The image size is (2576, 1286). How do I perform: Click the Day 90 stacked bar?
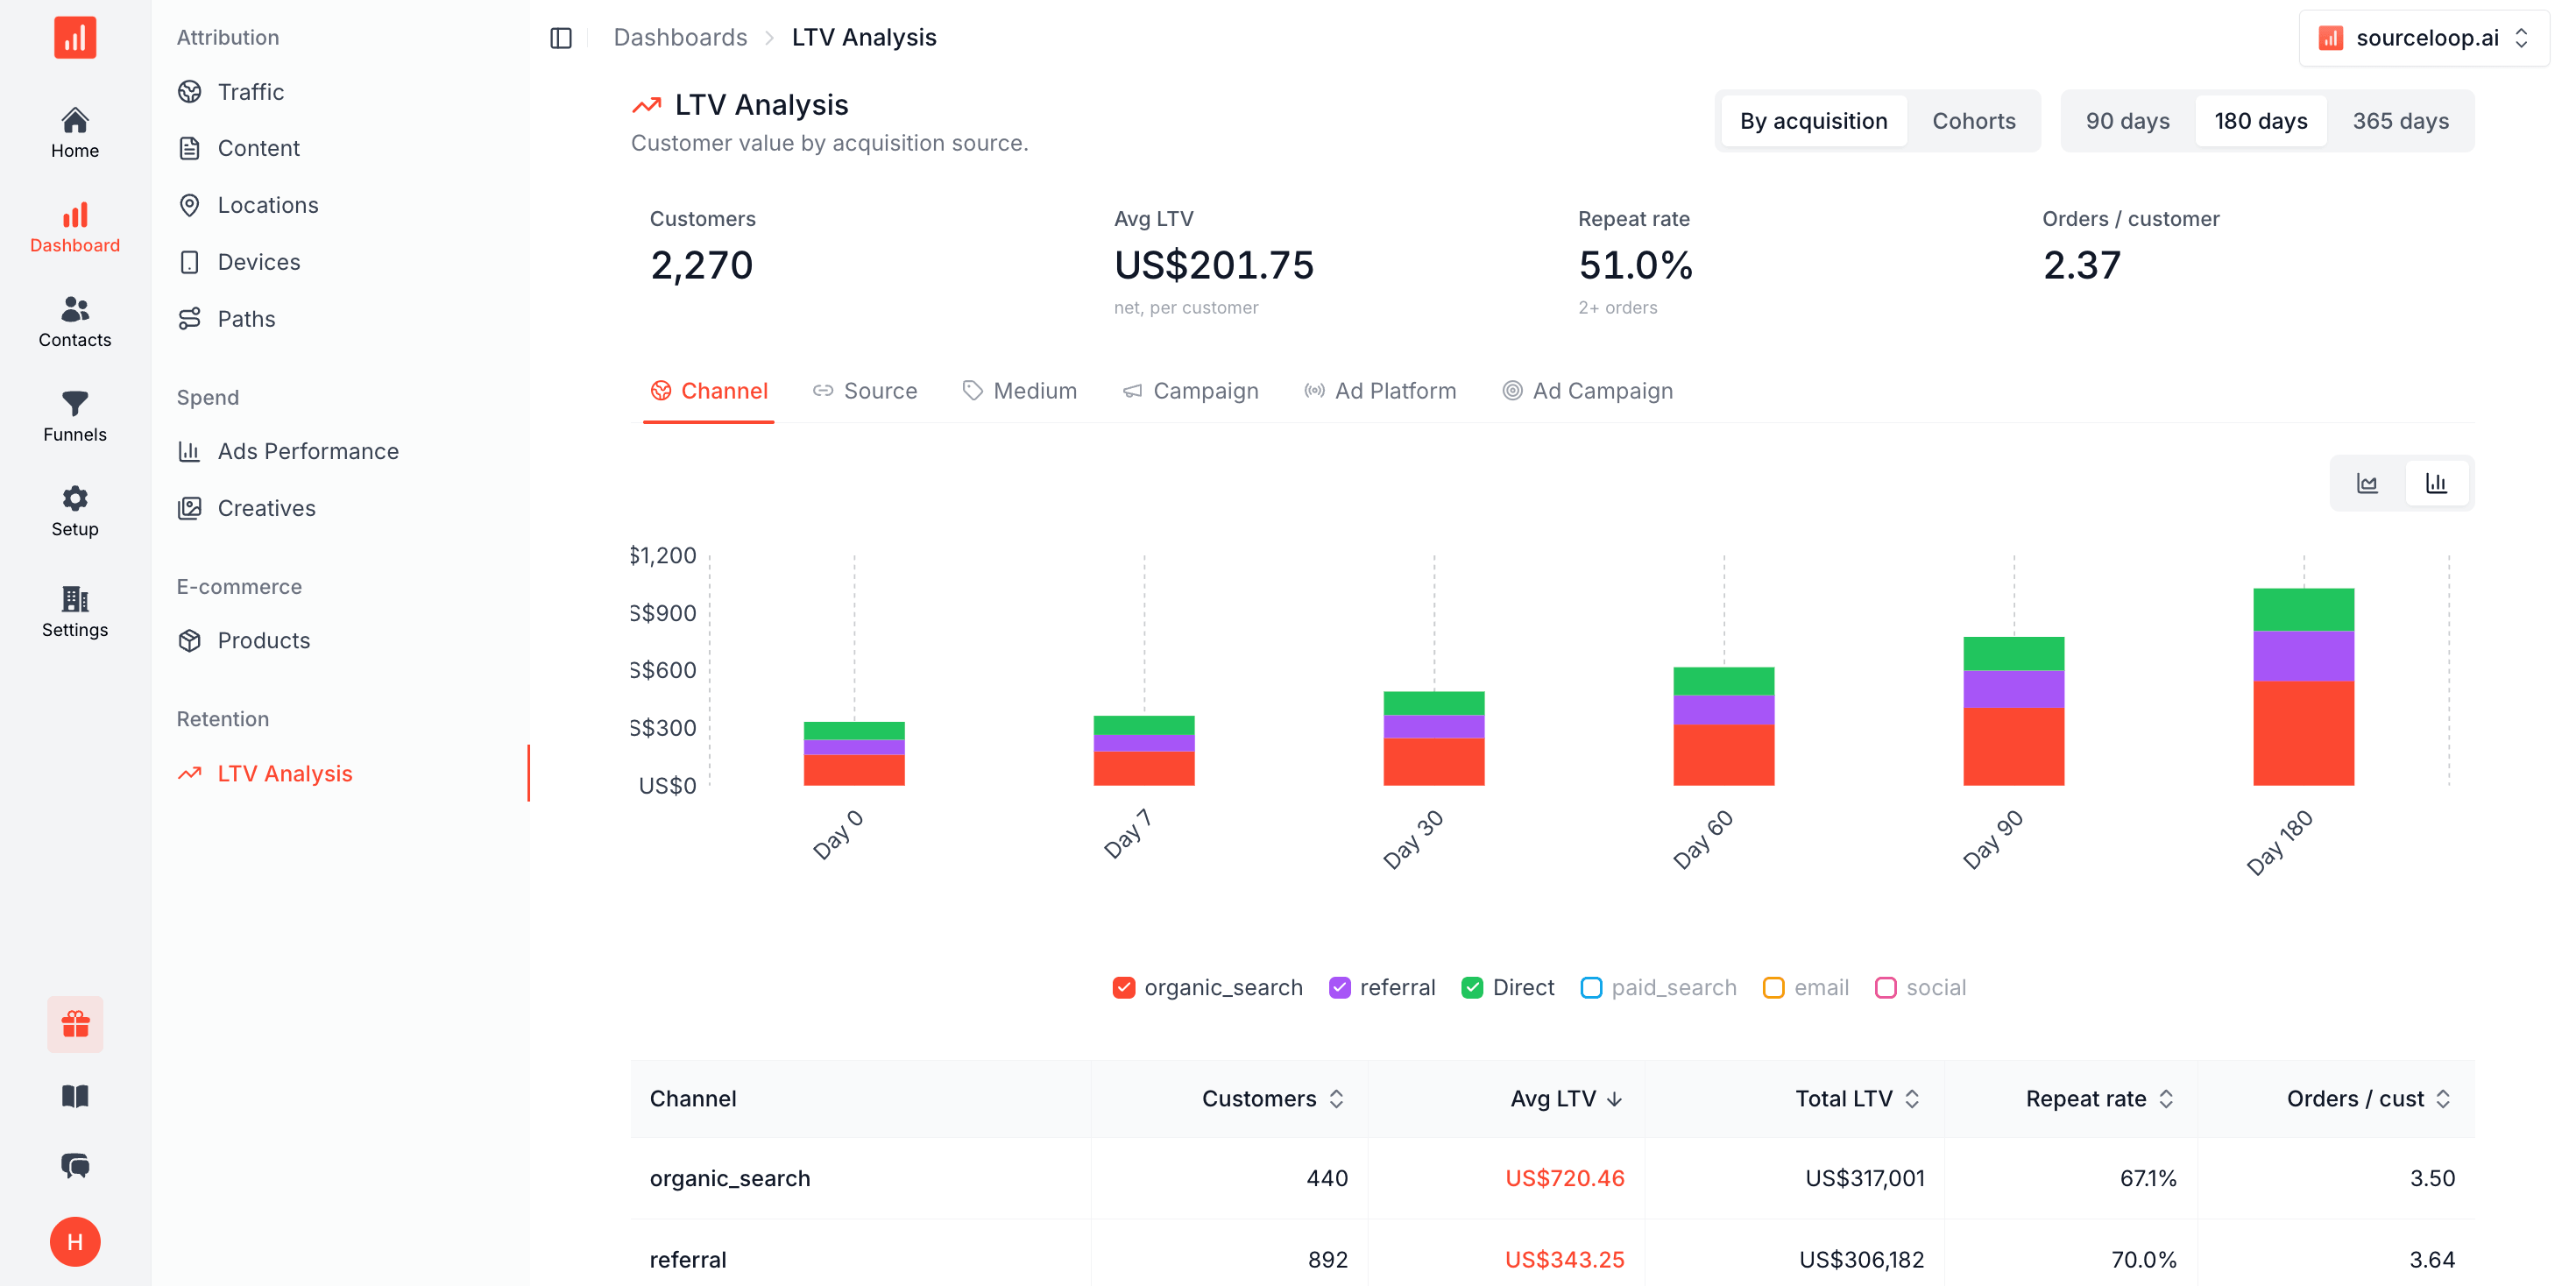click(2013, 711)
